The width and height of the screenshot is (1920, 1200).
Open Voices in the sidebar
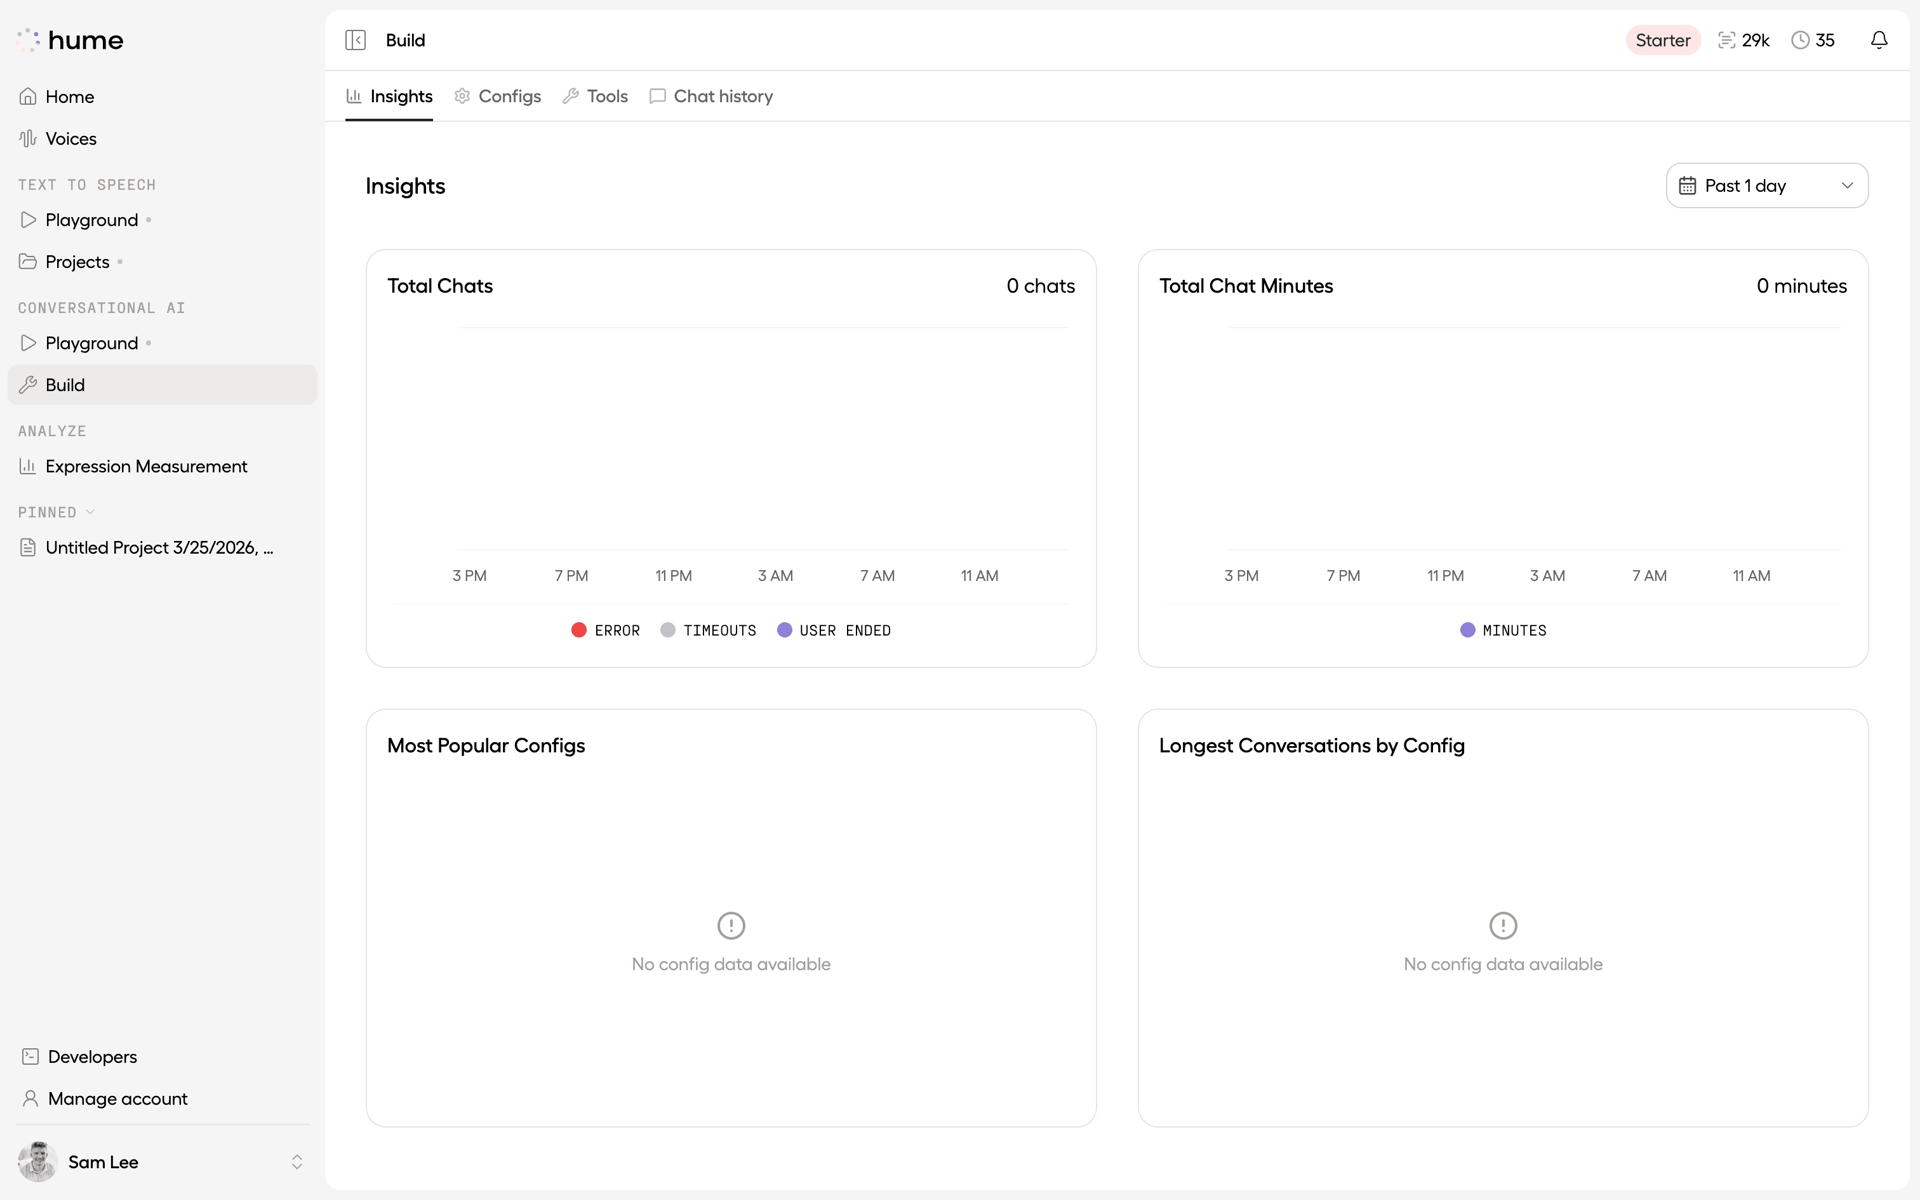162,139
